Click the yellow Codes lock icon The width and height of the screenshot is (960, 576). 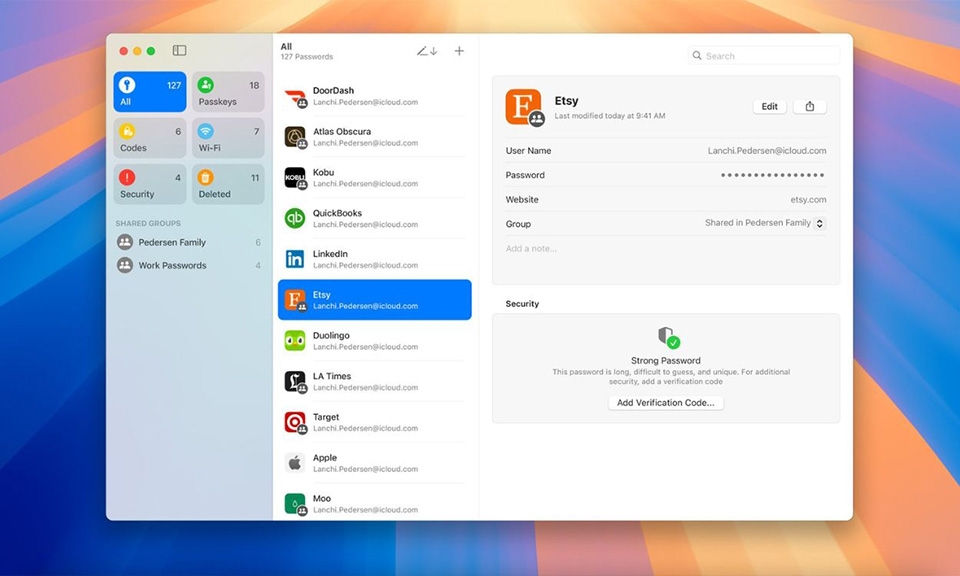tap(127, 131)
